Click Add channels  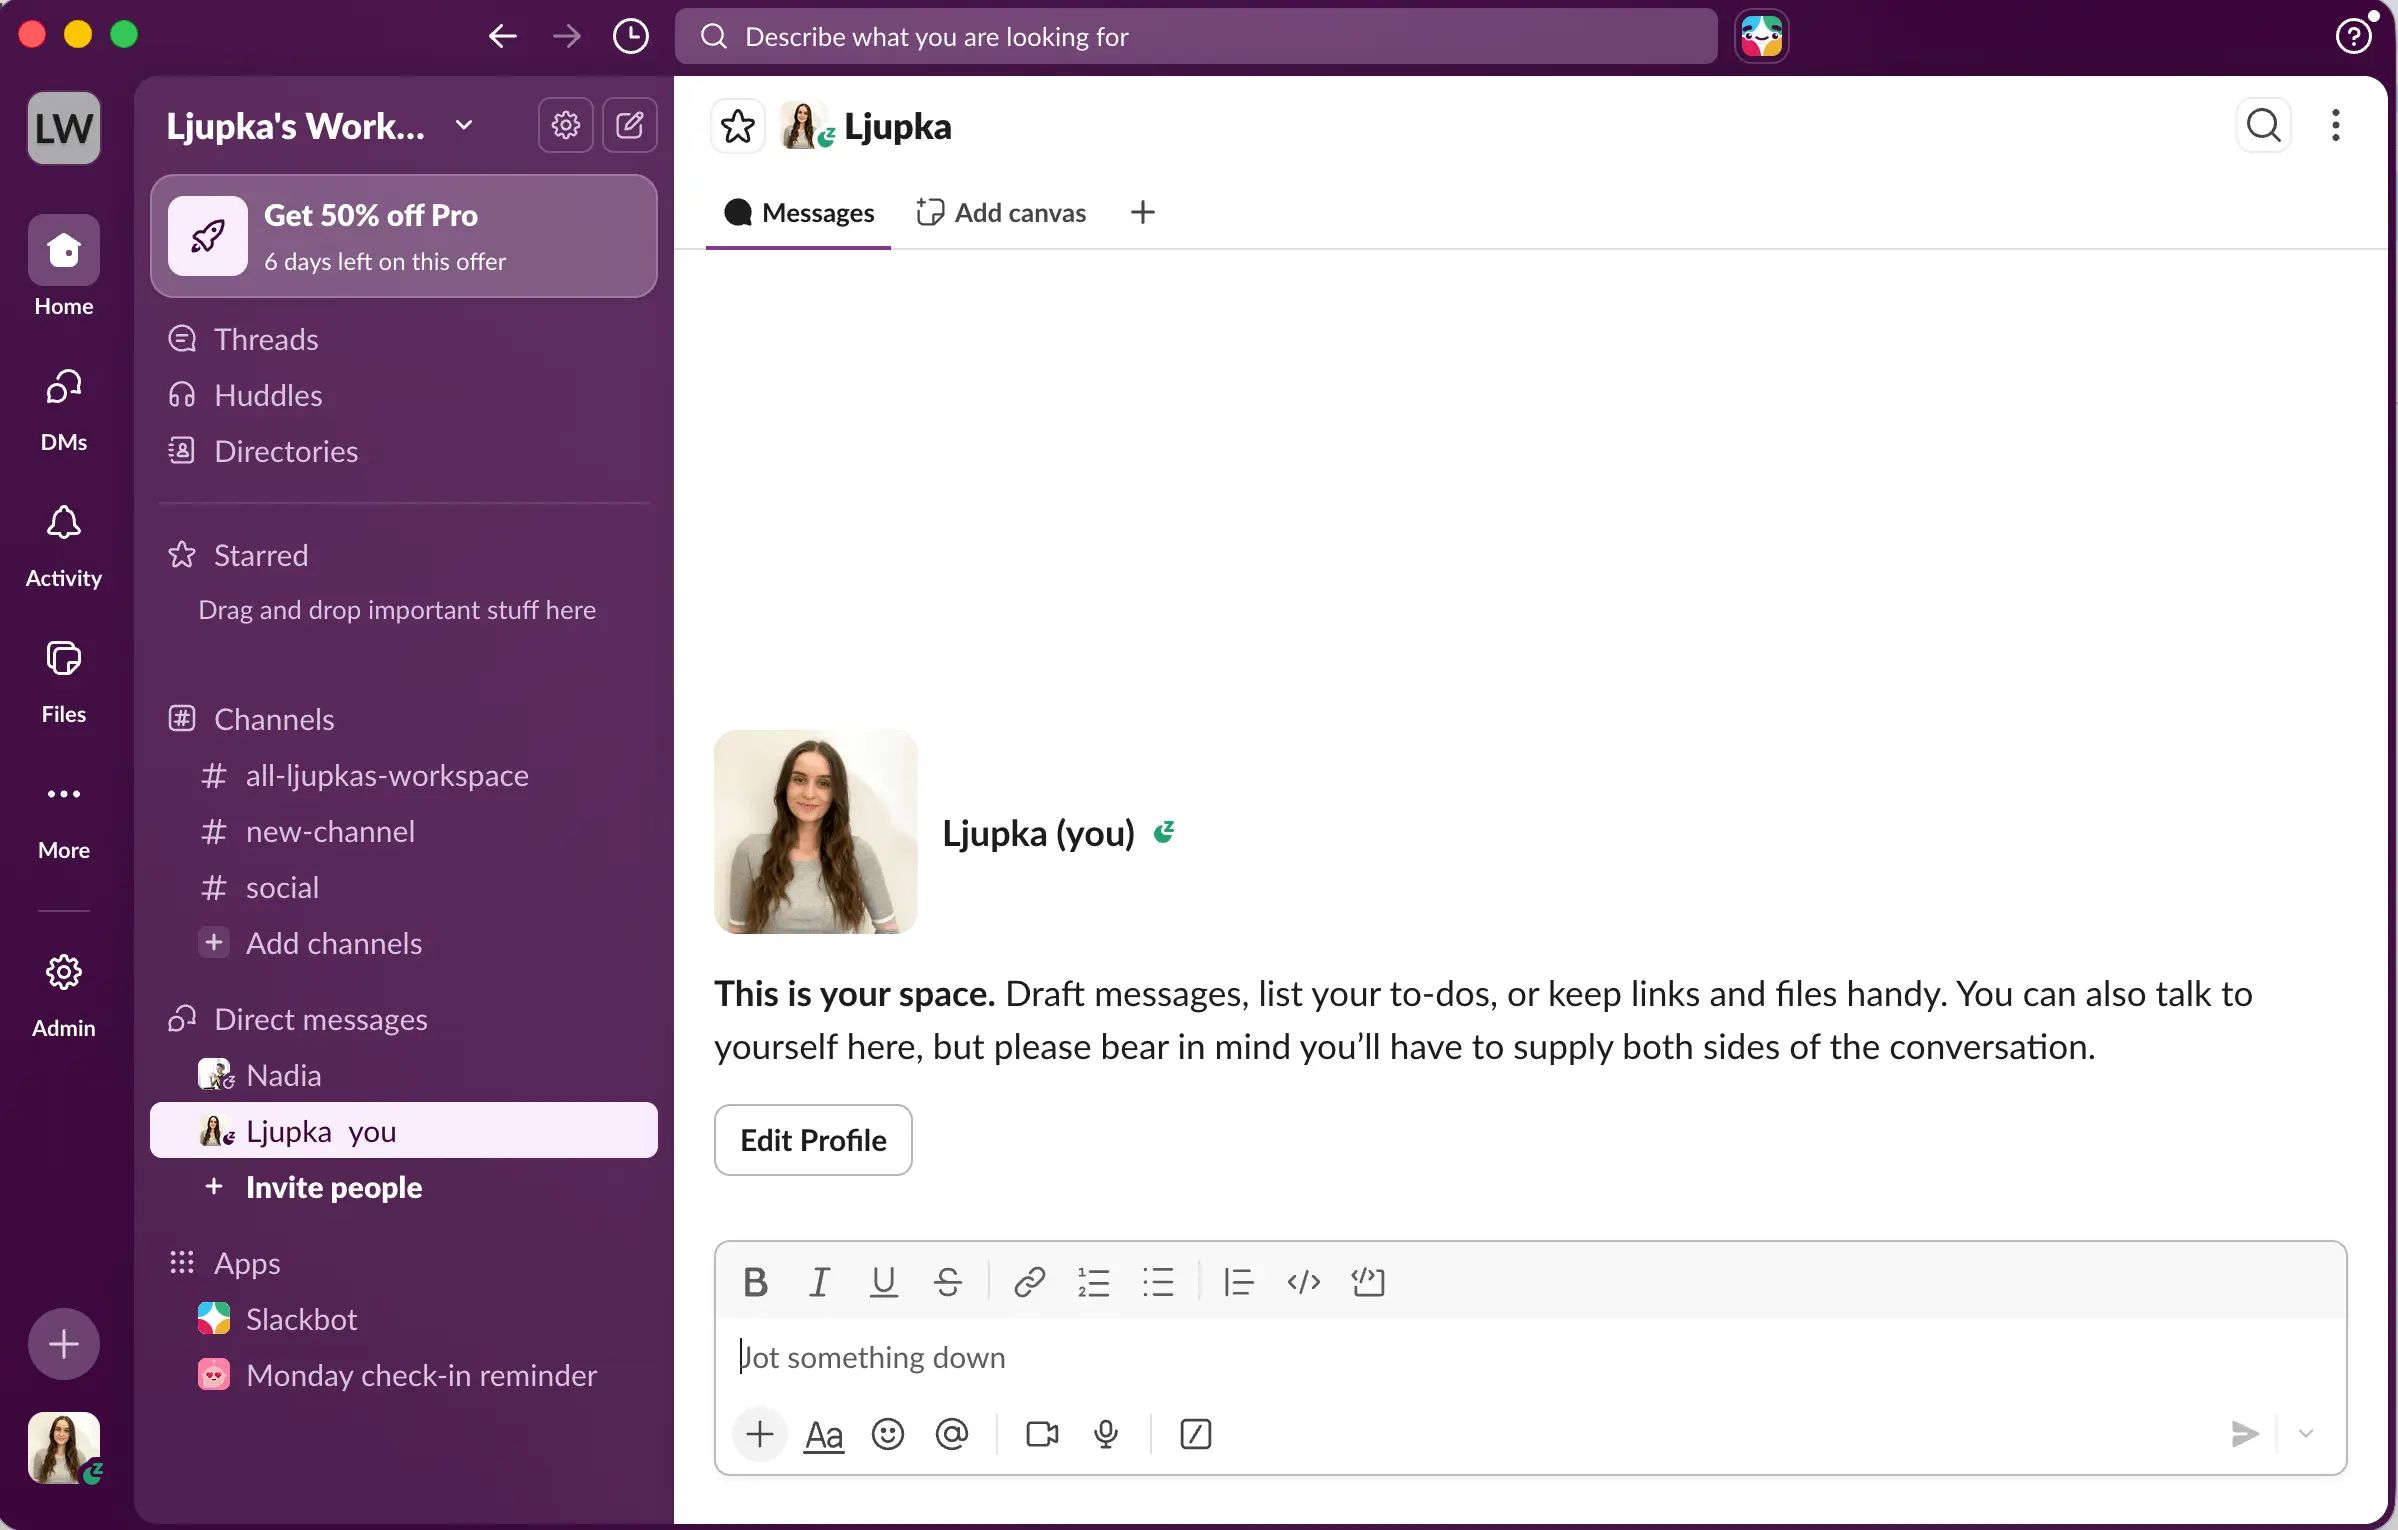pos(404,943)
